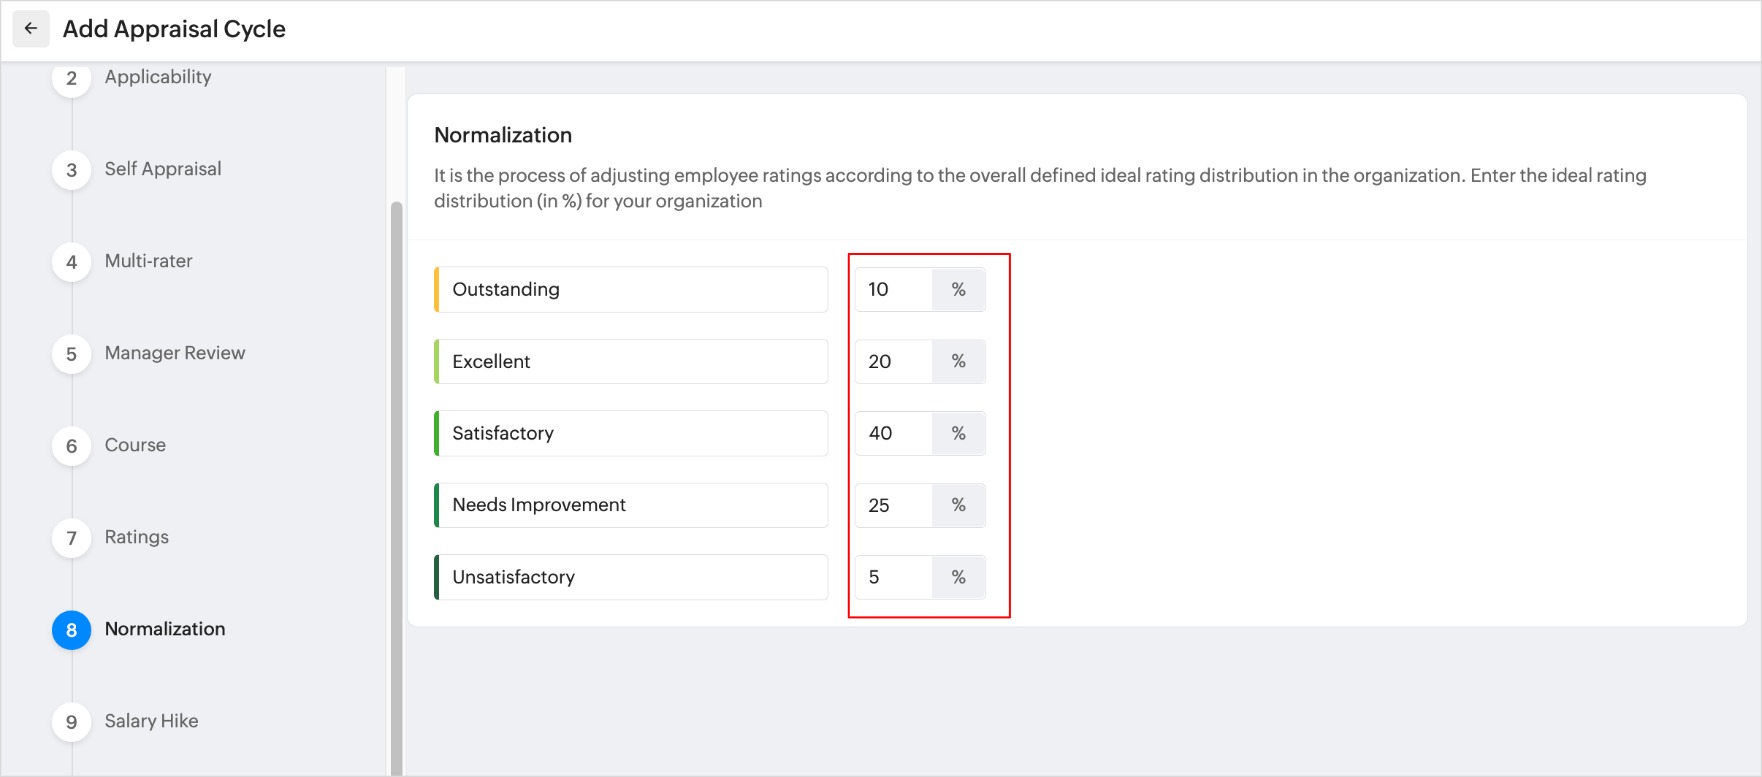This screenshot has width=1762, height=777.
Task: Click the back arrow icon
Action: (x=31, y=29)
